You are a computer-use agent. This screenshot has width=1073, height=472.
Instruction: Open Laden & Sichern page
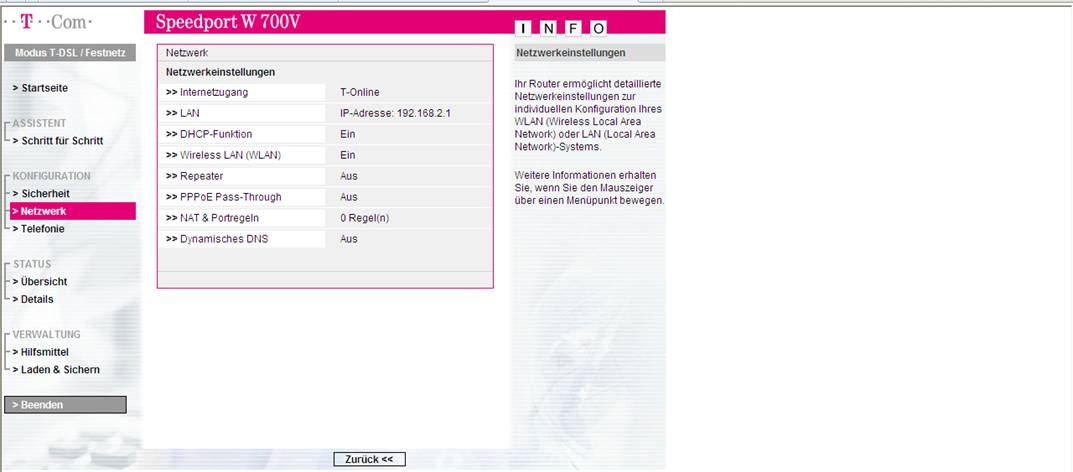[x=56, y=369]
